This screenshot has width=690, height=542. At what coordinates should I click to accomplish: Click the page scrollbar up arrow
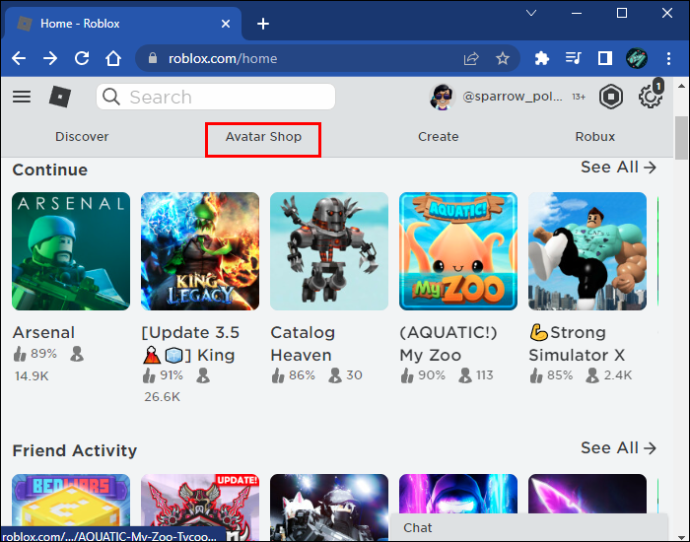tap(682, 86)
